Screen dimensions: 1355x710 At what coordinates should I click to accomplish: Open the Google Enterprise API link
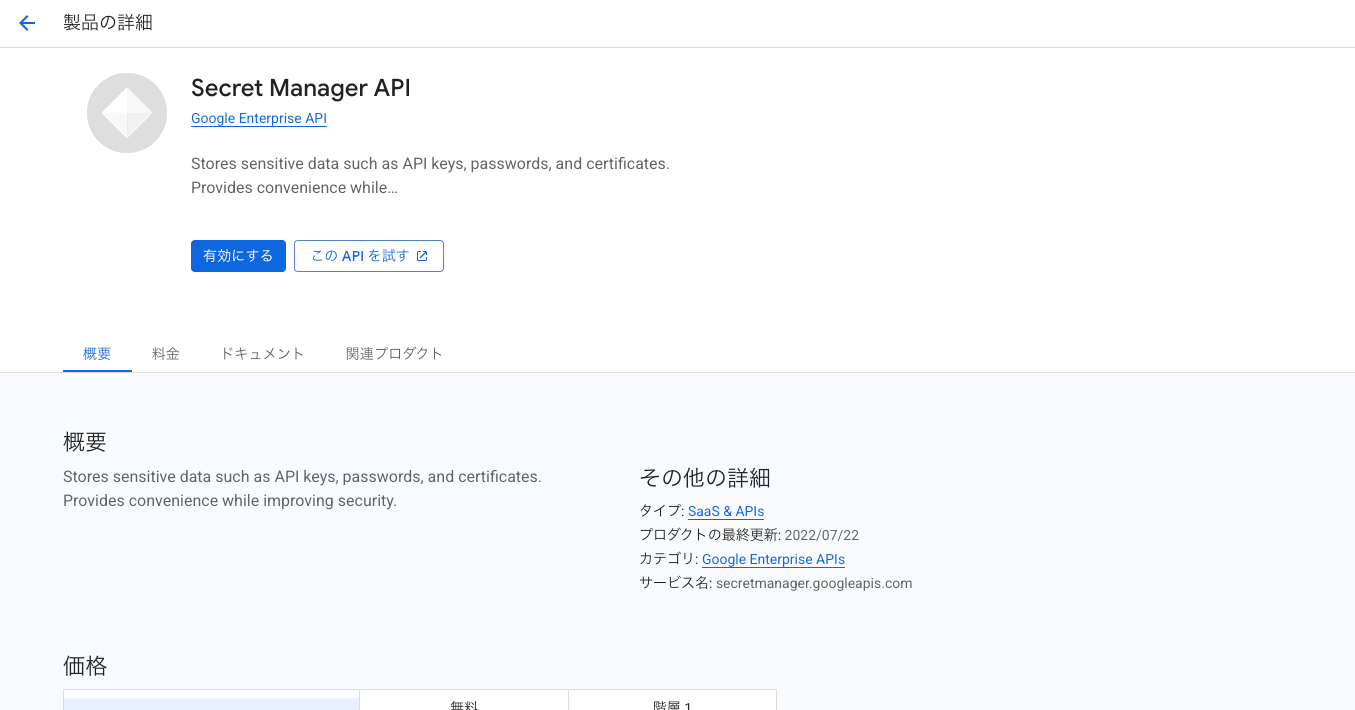tap(259, 118)
